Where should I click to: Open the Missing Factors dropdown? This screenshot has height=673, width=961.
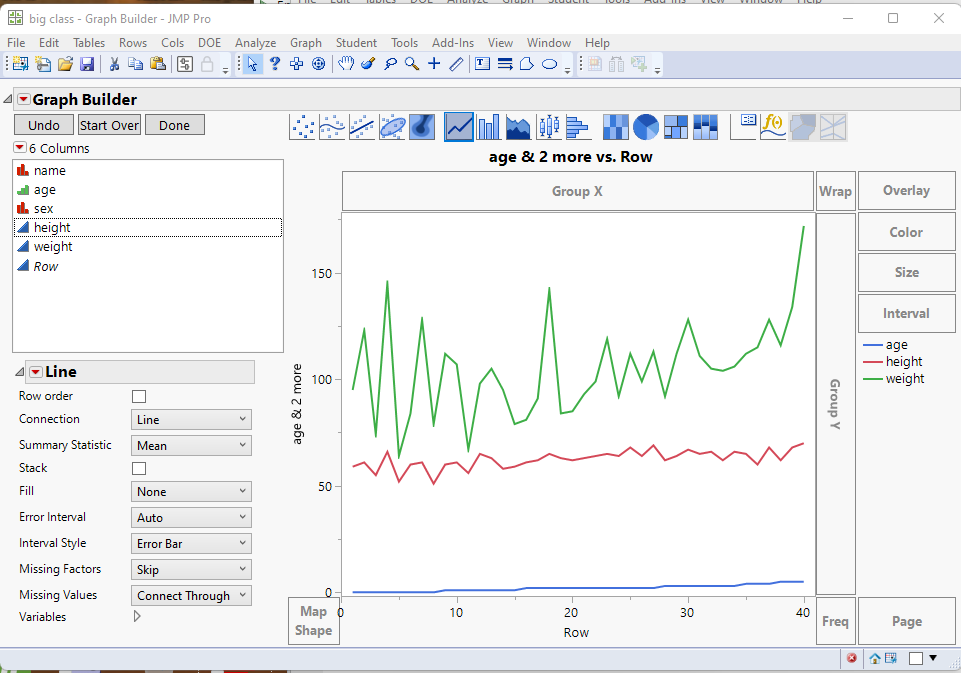pos(191,569)
